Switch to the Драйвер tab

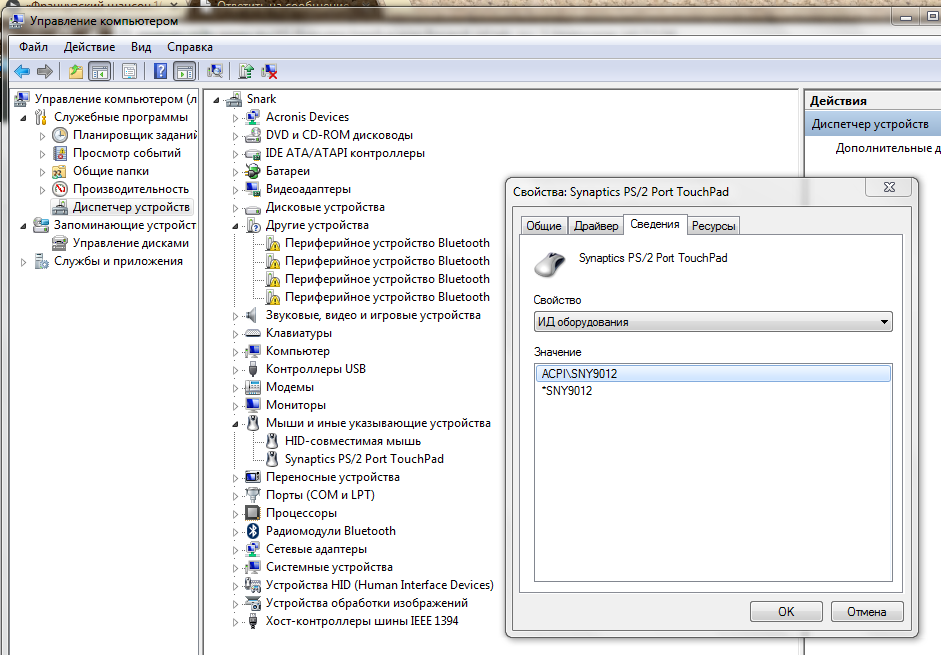[595, 226]
